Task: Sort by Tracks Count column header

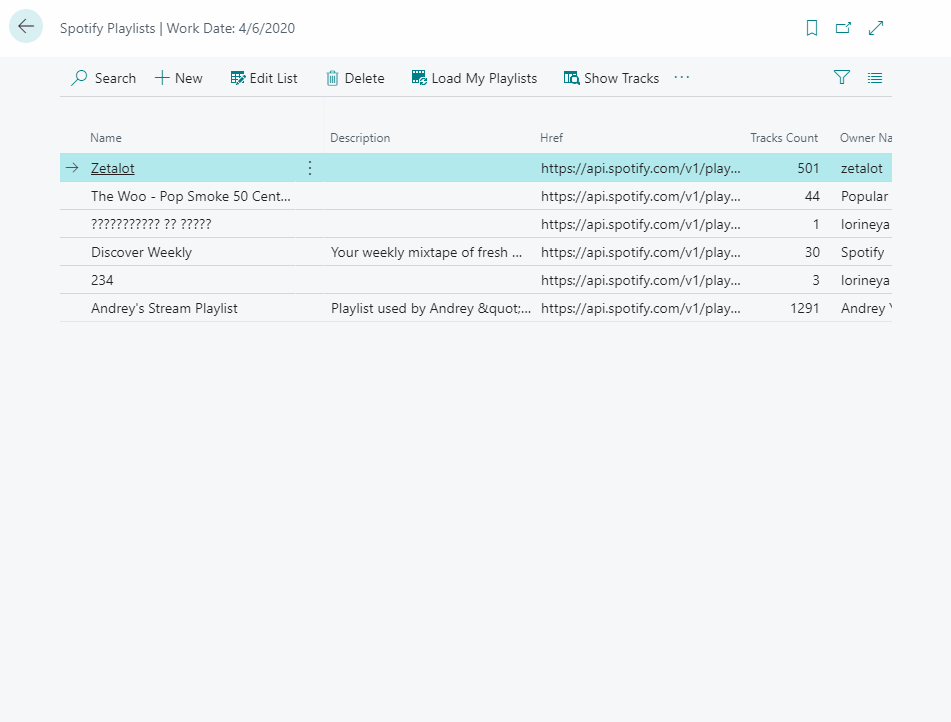Action: pos(784,138)
